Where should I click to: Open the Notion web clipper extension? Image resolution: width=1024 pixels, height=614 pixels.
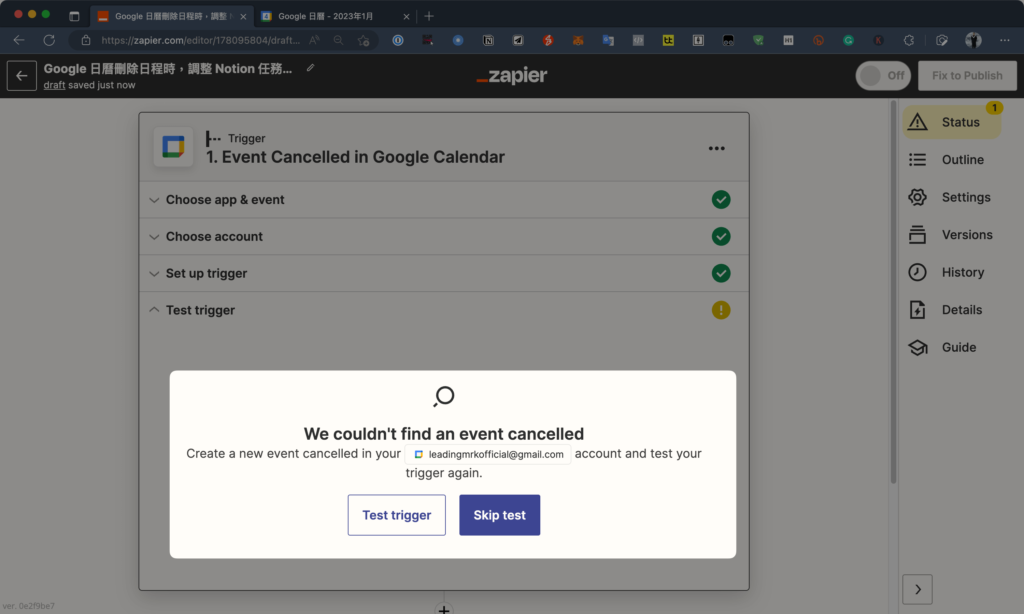coord(488,40)
